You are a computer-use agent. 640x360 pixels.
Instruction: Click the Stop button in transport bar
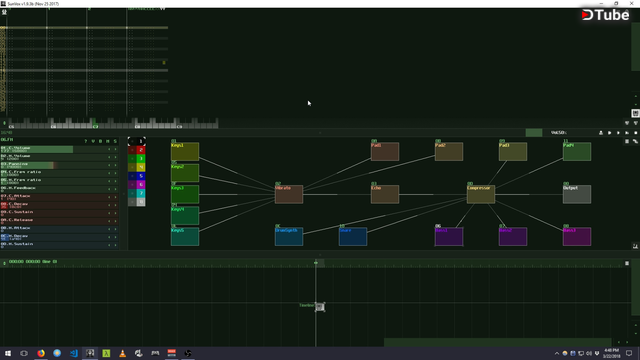coord(636,133)
